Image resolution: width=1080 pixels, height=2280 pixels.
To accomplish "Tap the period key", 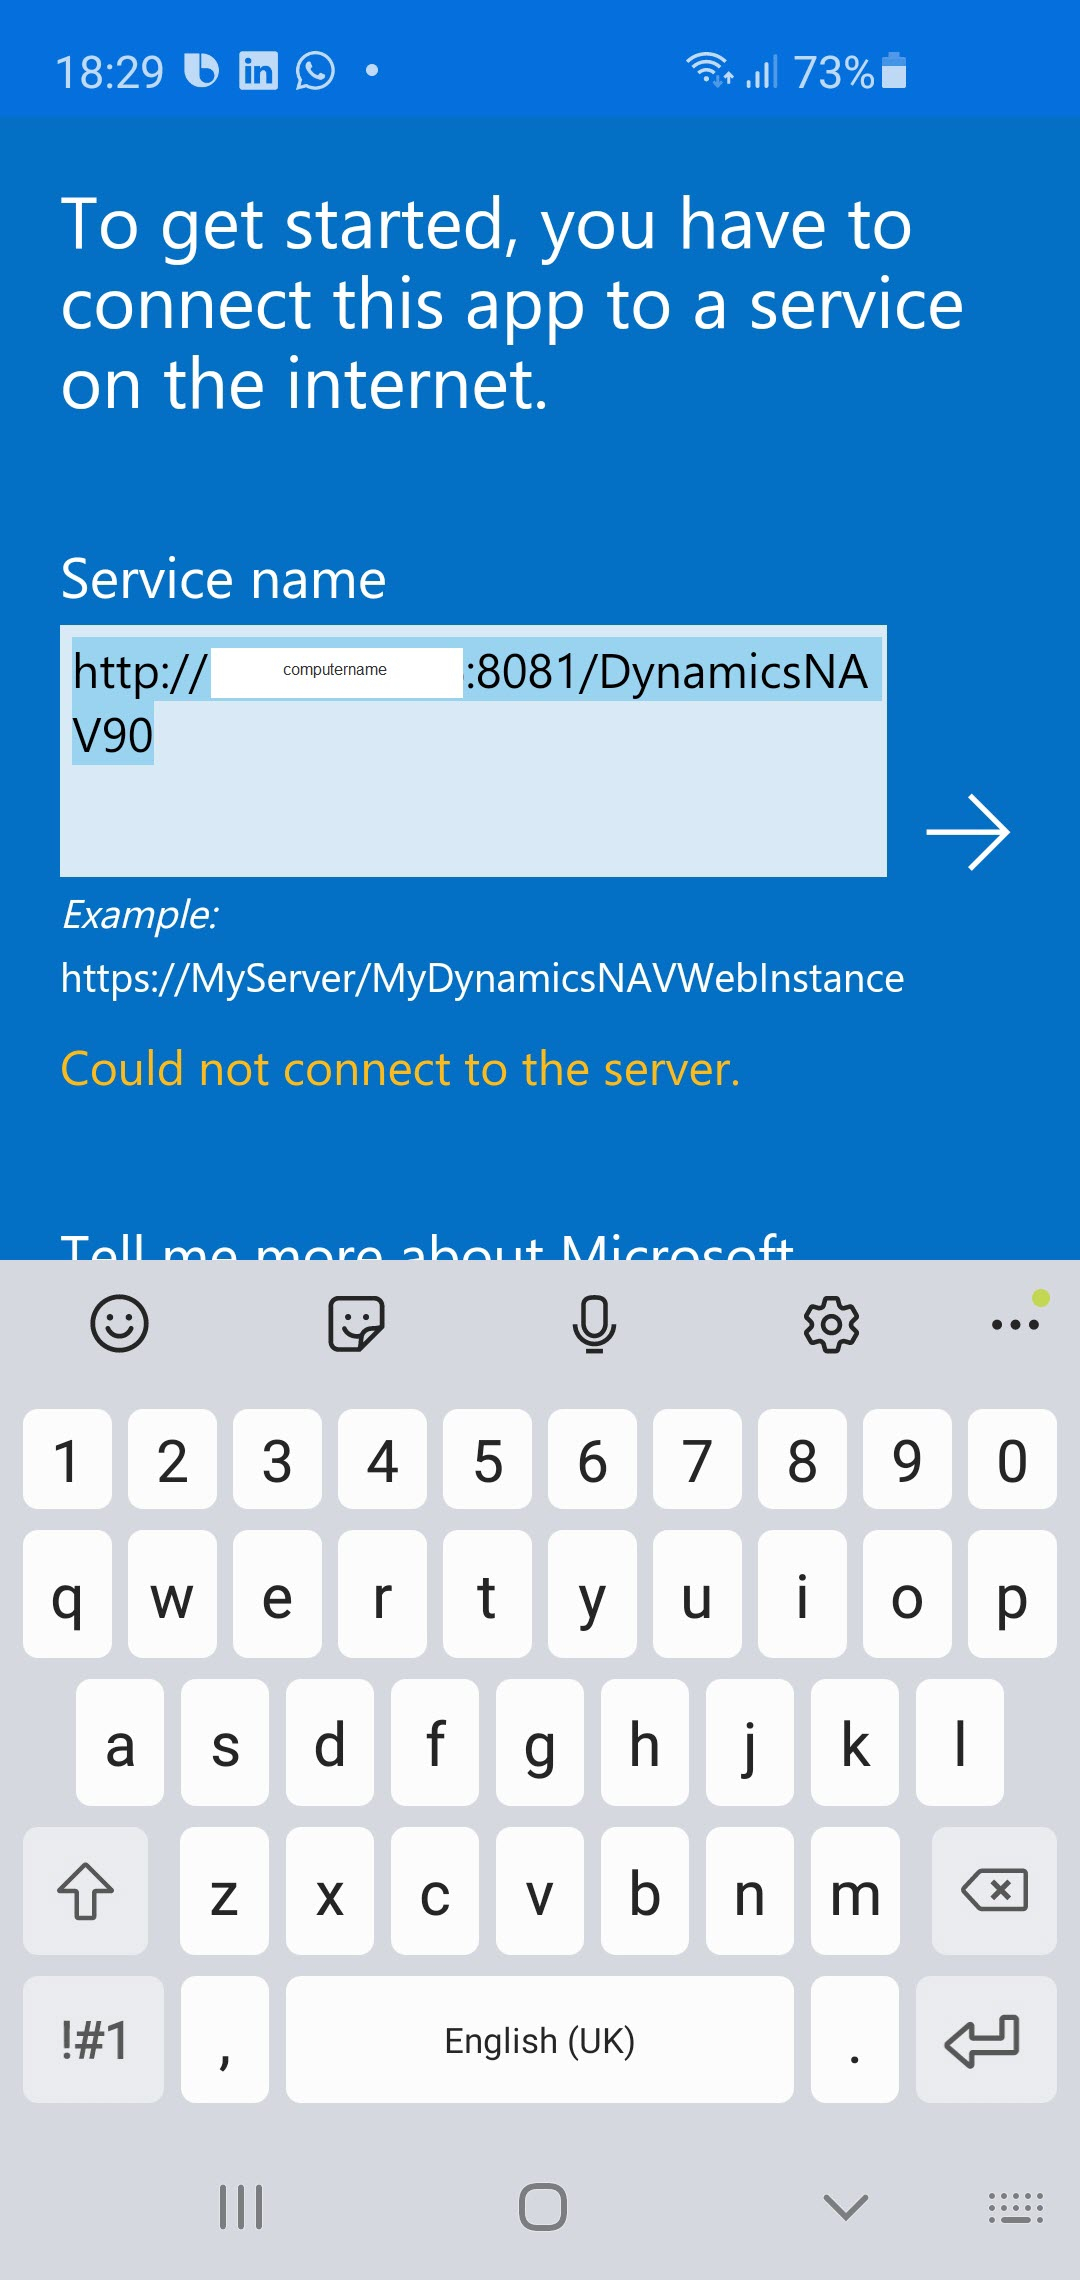I will tap(855, 2039).
